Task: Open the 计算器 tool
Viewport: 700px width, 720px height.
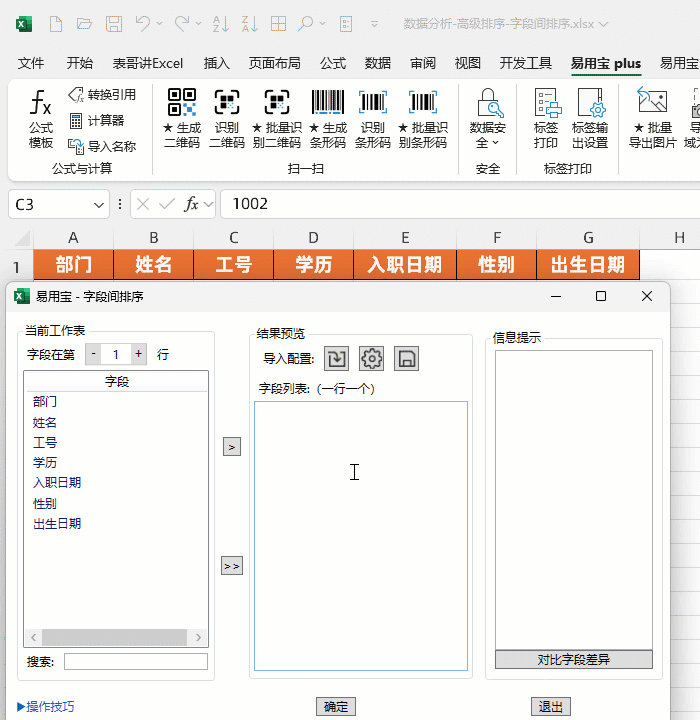Action: point(97,121)
